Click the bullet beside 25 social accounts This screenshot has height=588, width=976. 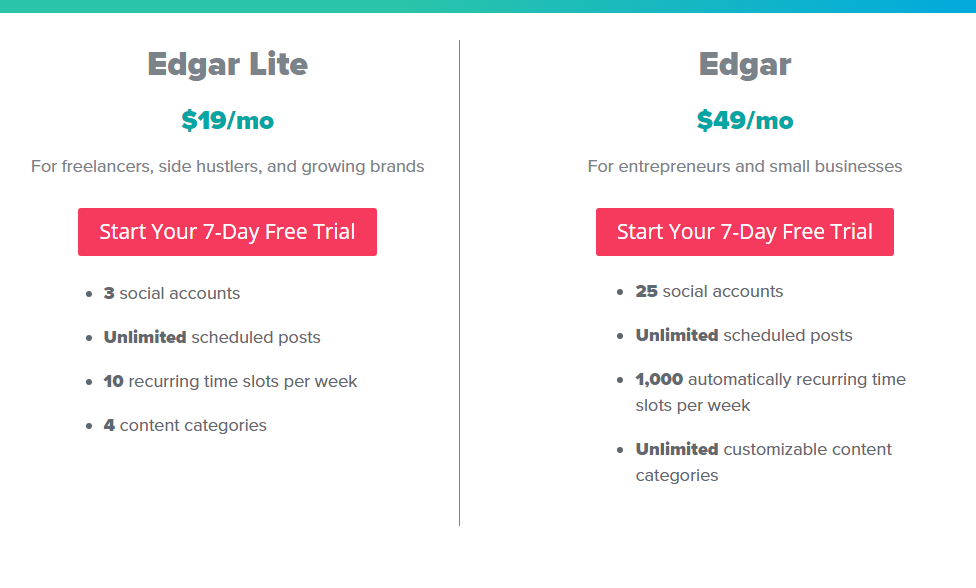coord(620,292)
